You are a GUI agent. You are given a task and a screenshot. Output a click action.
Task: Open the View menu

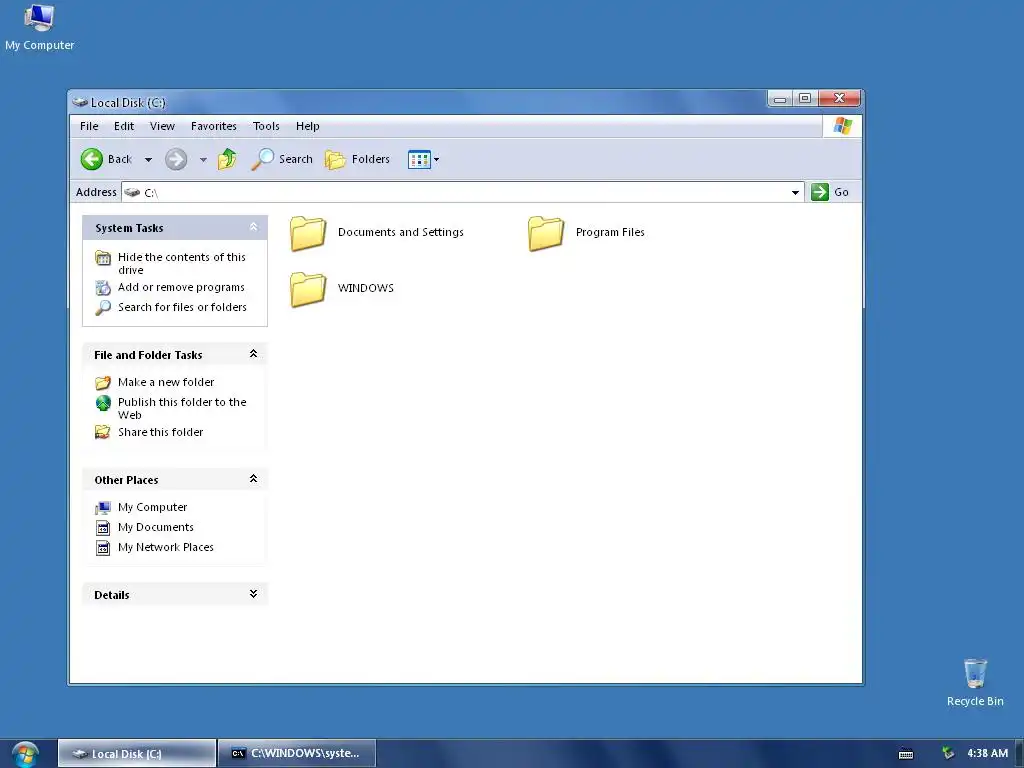(x=162, y=126)
